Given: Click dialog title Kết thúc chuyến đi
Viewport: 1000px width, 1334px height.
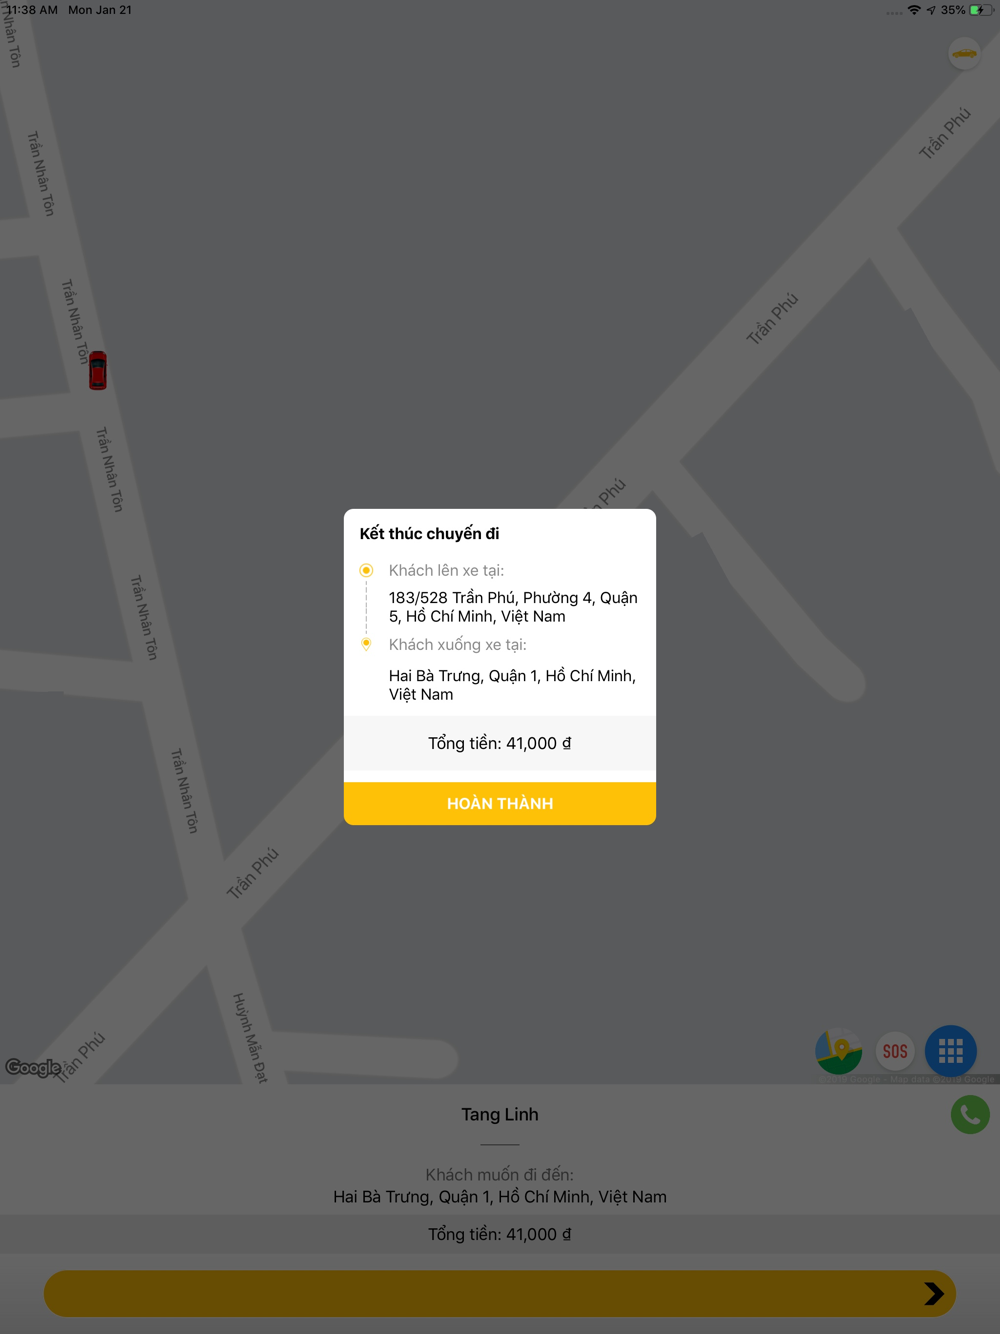Looking at the screenshot, I should 430,533.
